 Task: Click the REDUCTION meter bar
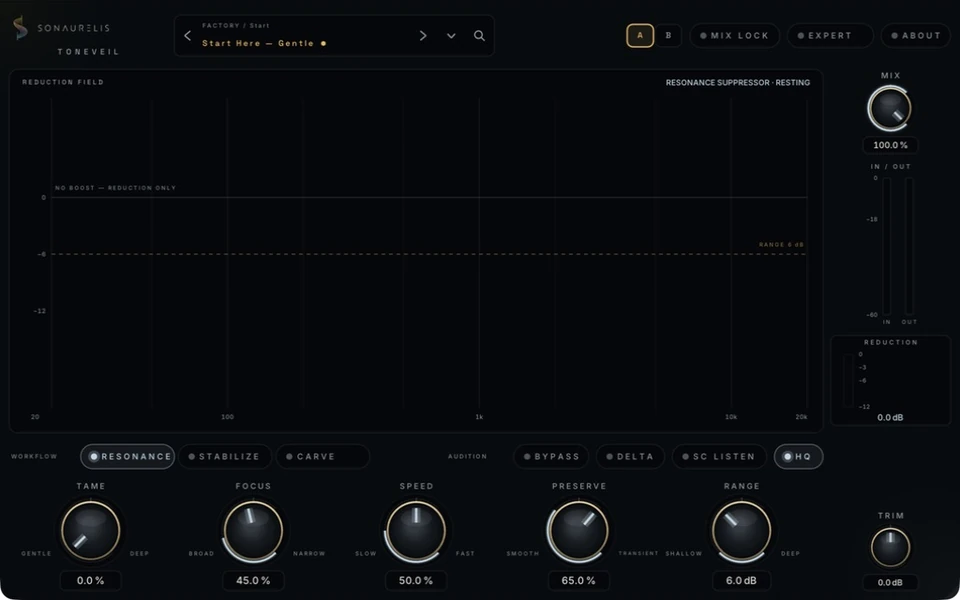(848, 380)
